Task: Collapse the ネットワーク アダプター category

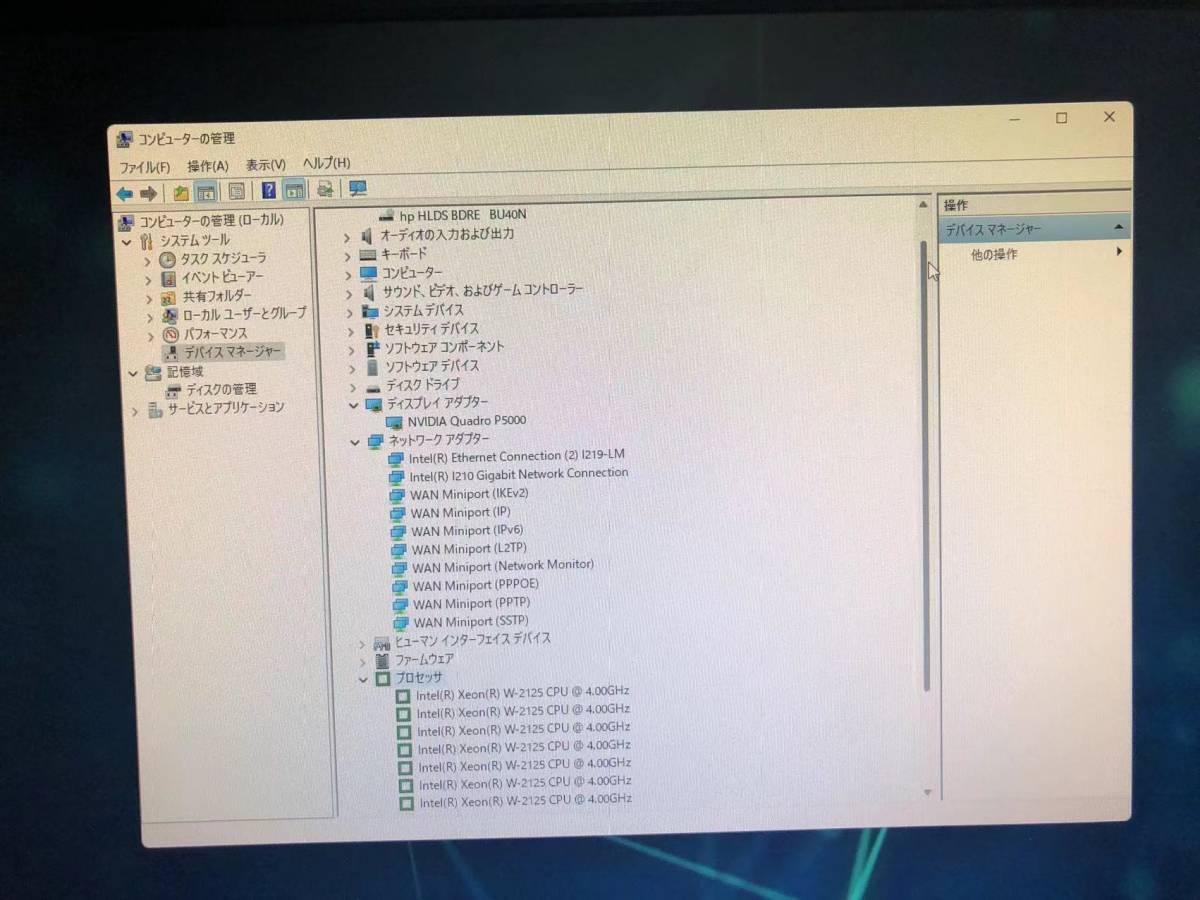Action: point(354,442)
